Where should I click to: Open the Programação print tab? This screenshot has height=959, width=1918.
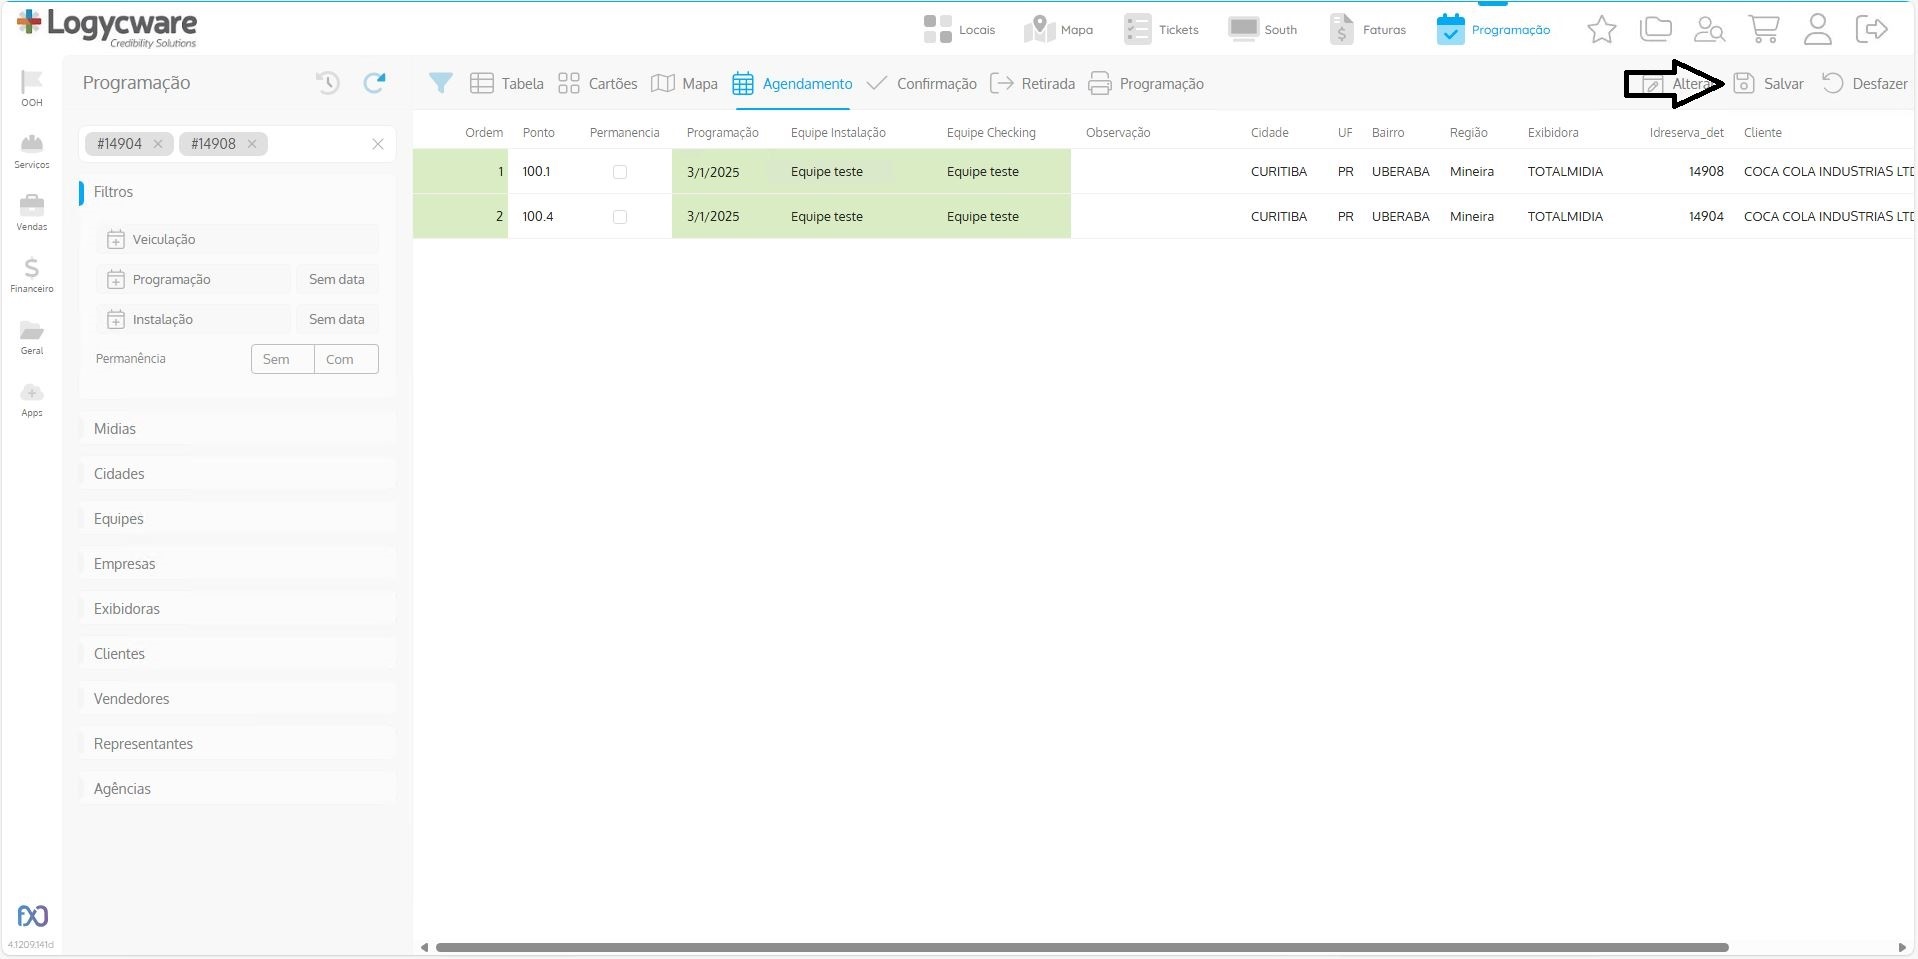coord(1146,84)
